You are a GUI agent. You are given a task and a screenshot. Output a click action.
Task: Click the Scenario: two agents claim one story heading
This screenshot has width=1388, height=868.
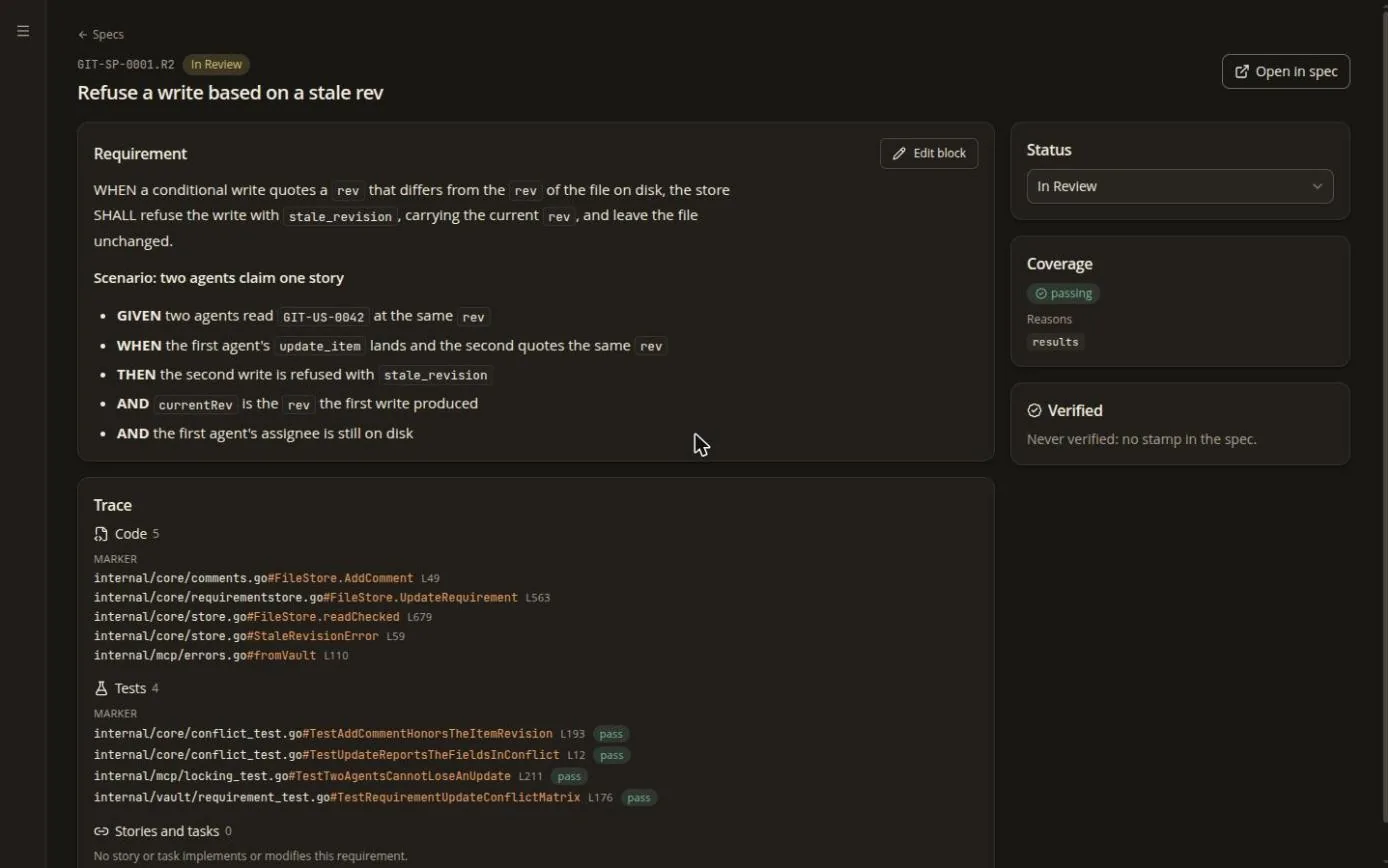[x=219, y=278]
